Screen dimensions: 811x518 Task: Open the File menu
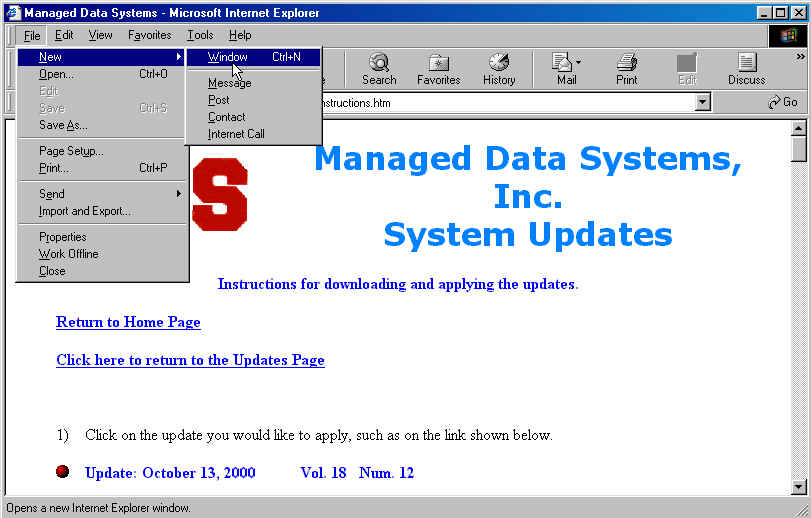pos(32,35)
